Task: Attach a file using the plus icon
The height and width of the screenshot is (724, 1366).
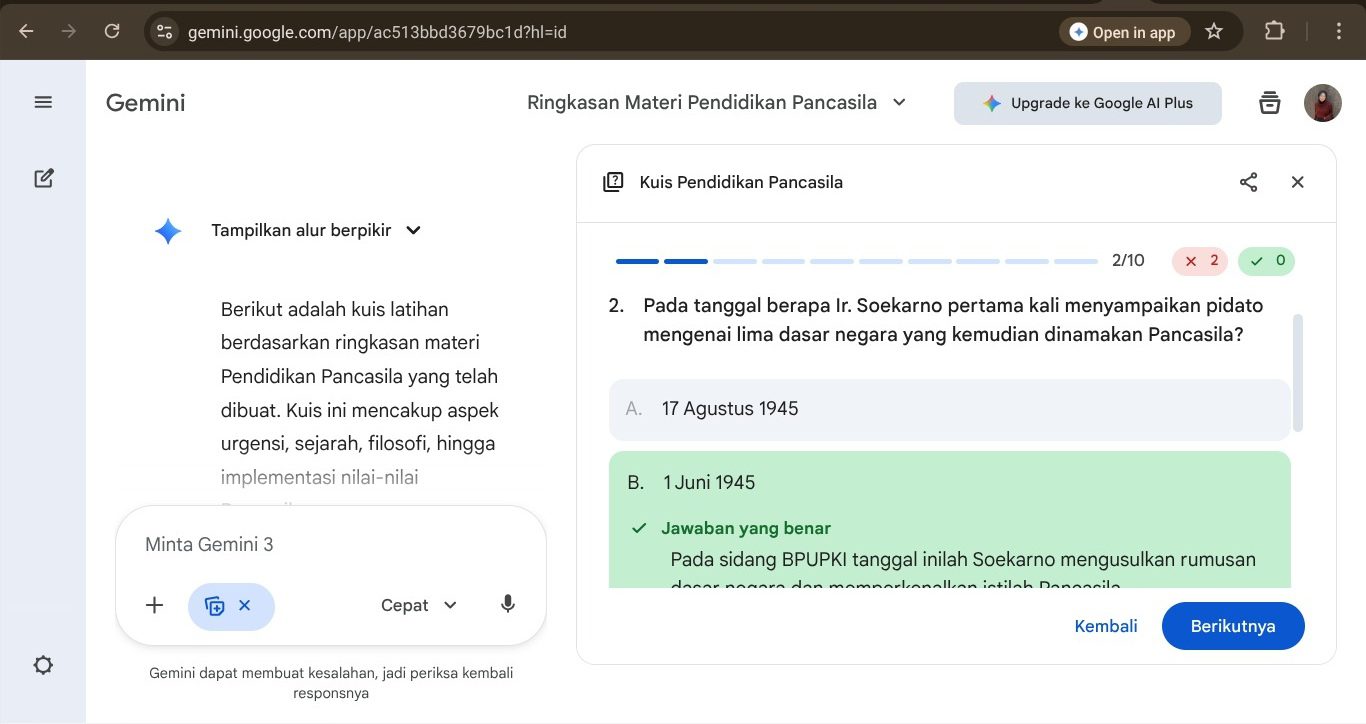Action: coord(154,605)
